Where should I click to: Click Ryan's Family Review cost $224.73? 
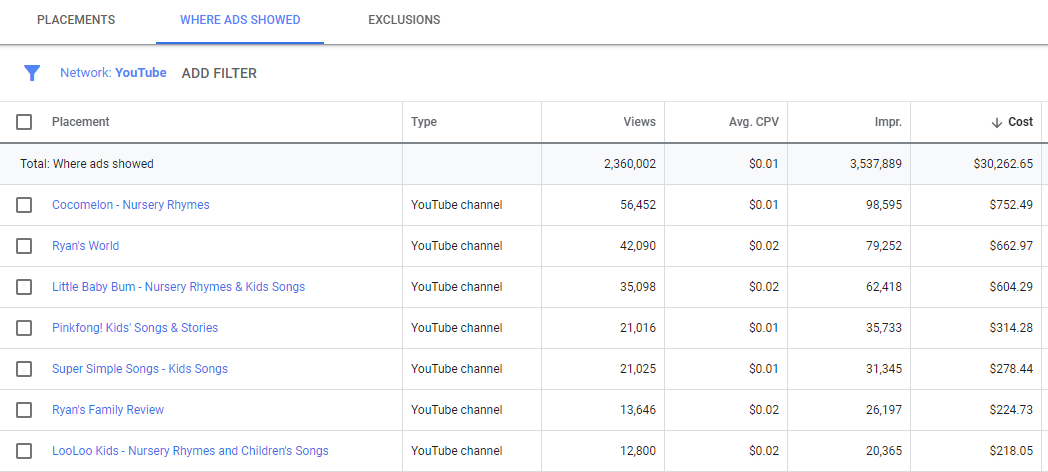(x=1011, y=410)
